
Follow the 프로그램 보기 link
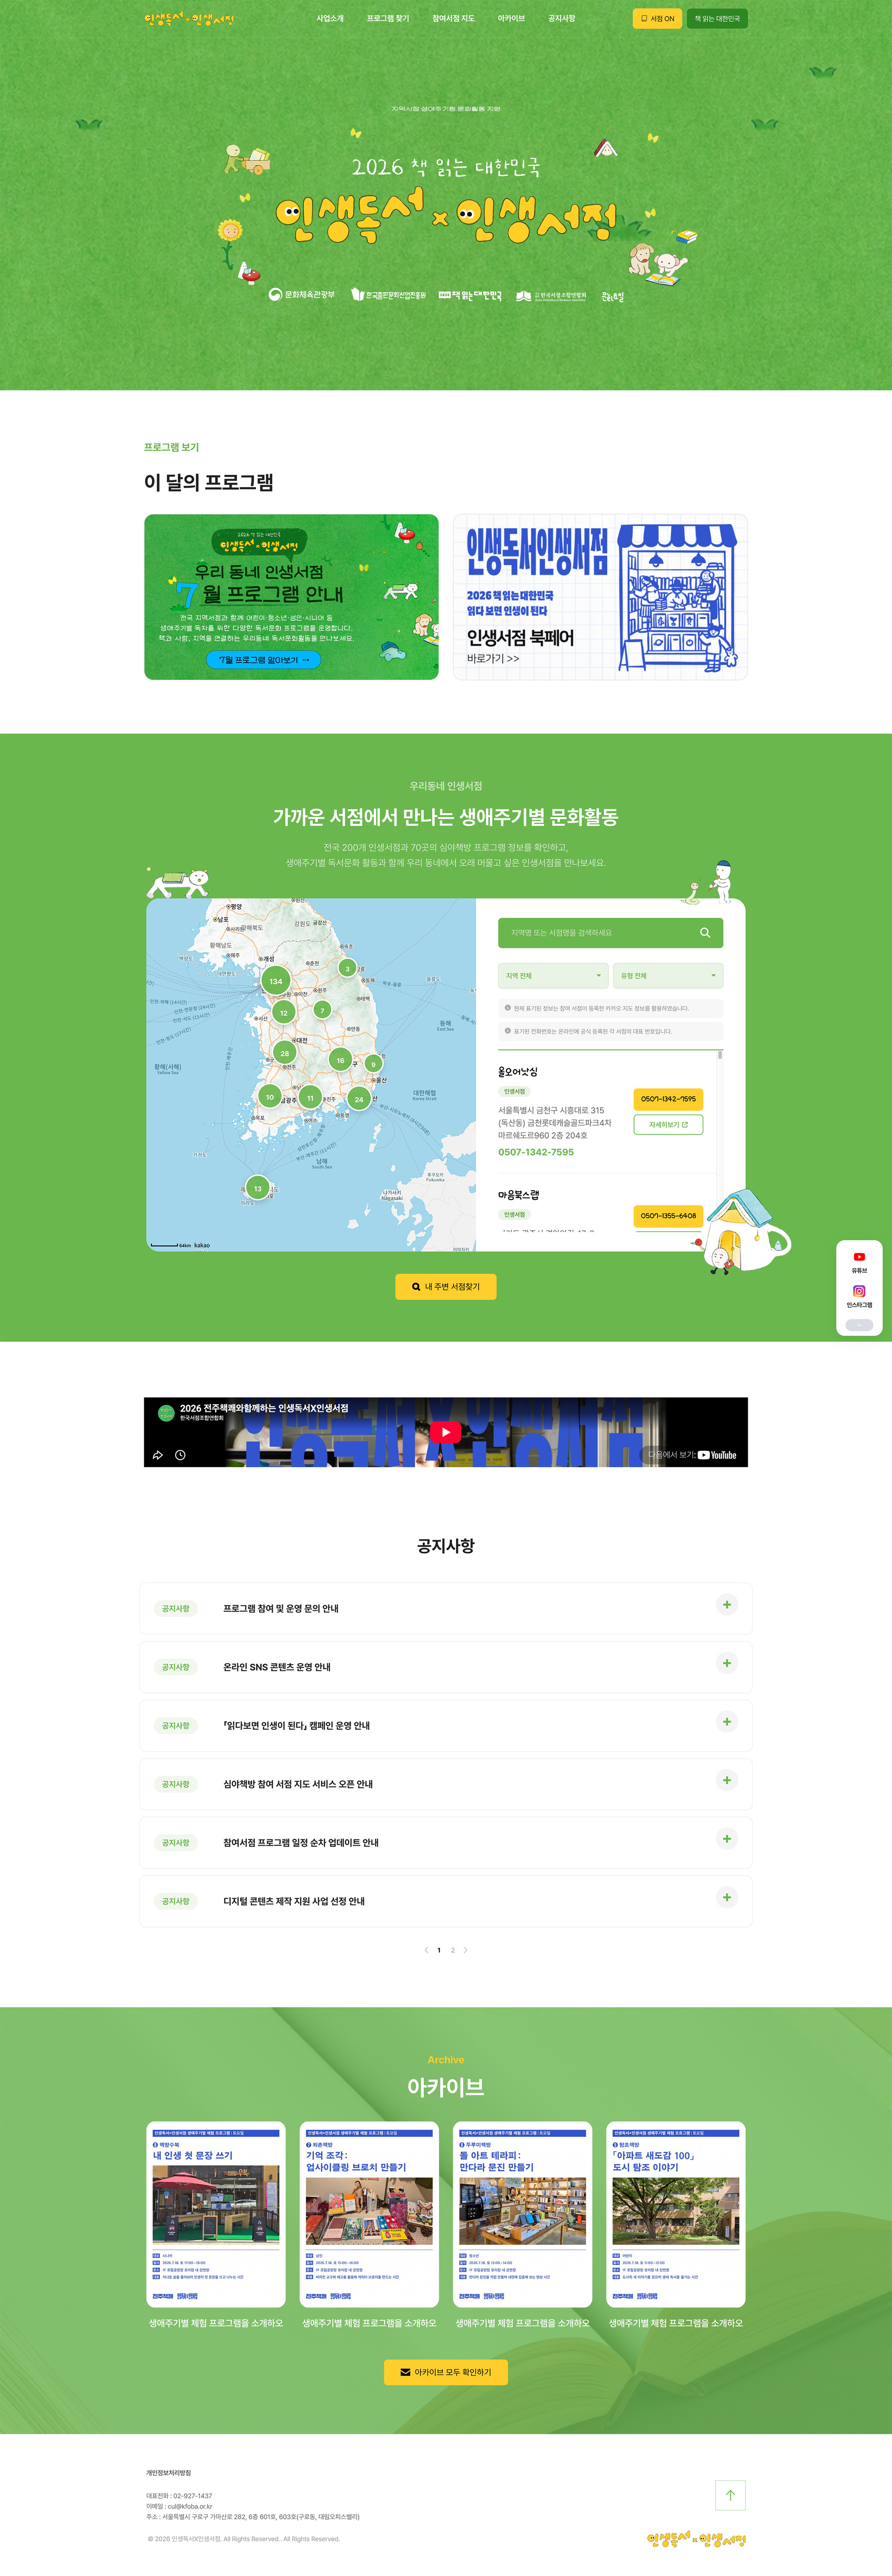point(171,447)
